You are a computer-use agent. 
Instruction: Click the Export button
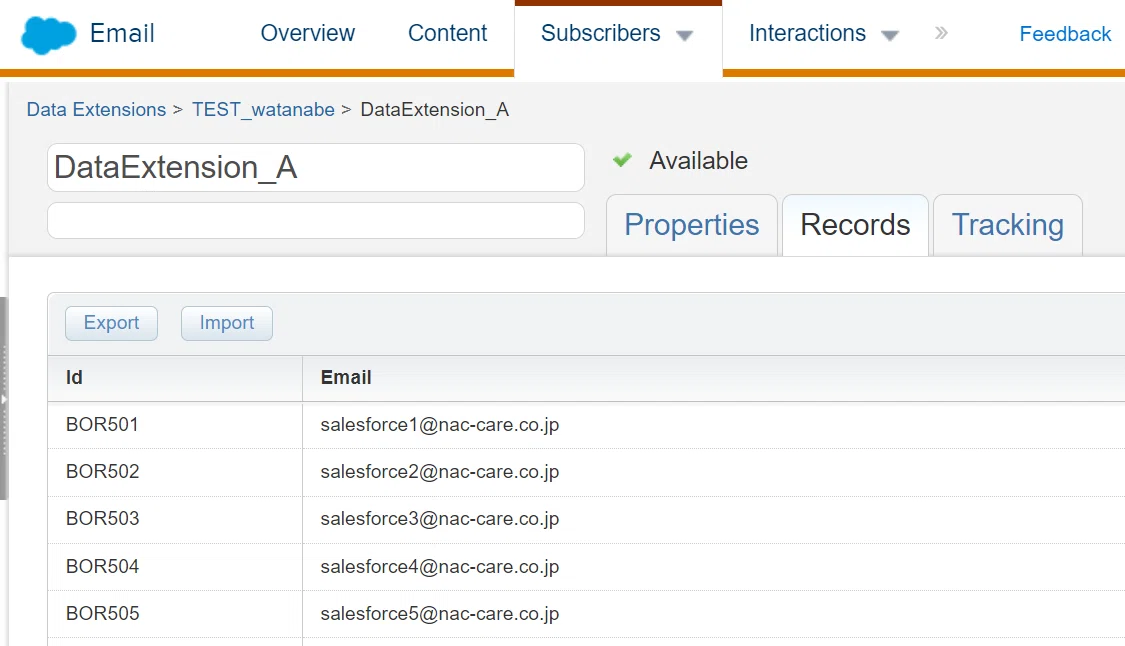pos(111,323)
